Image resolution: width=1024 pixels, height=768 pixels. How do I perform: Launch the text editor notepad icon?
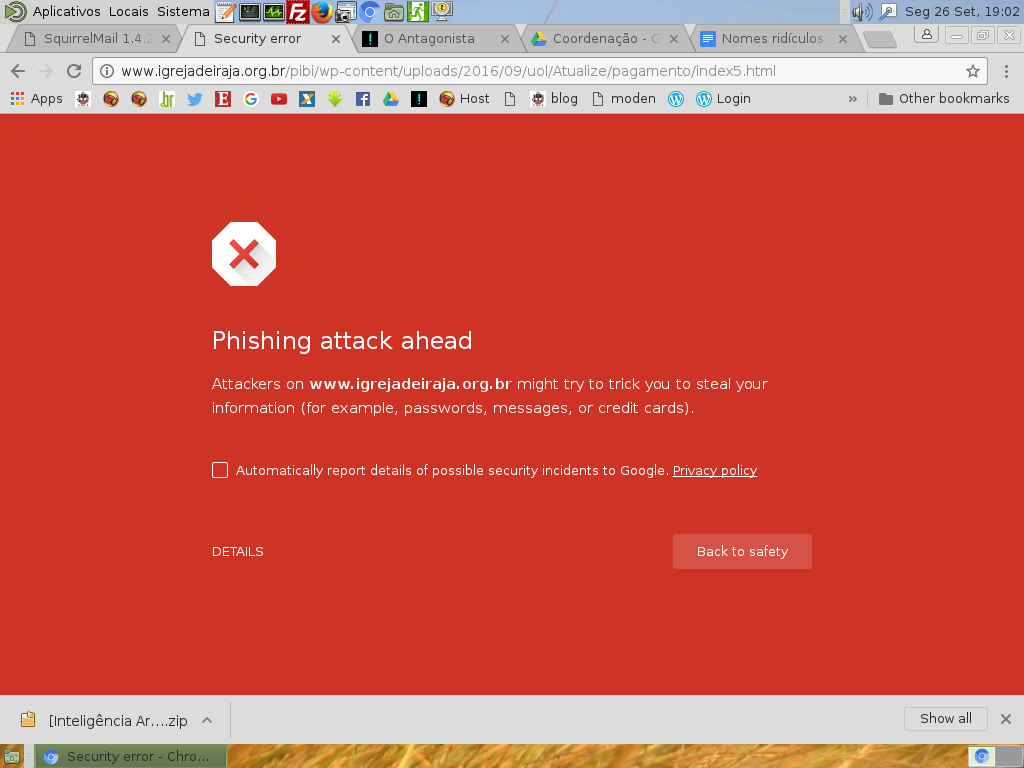[226, 12]
